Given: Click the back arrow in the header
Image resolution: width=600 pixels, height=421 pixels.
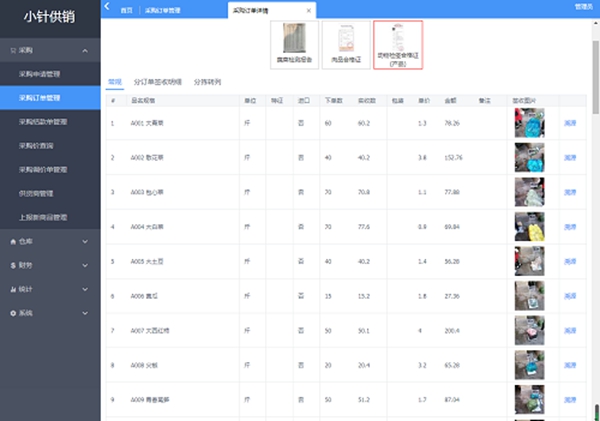Looking at the screenshot, I should point(107,8).
